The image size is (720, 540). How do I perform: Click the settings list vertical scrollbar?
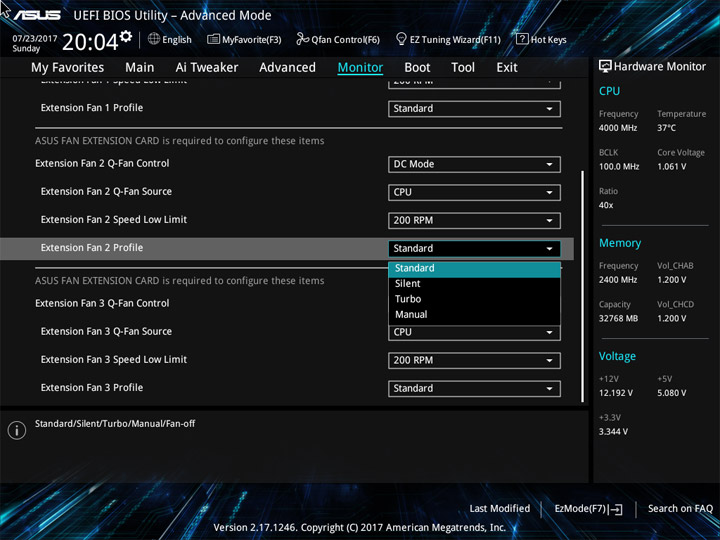tap(583, 287)
